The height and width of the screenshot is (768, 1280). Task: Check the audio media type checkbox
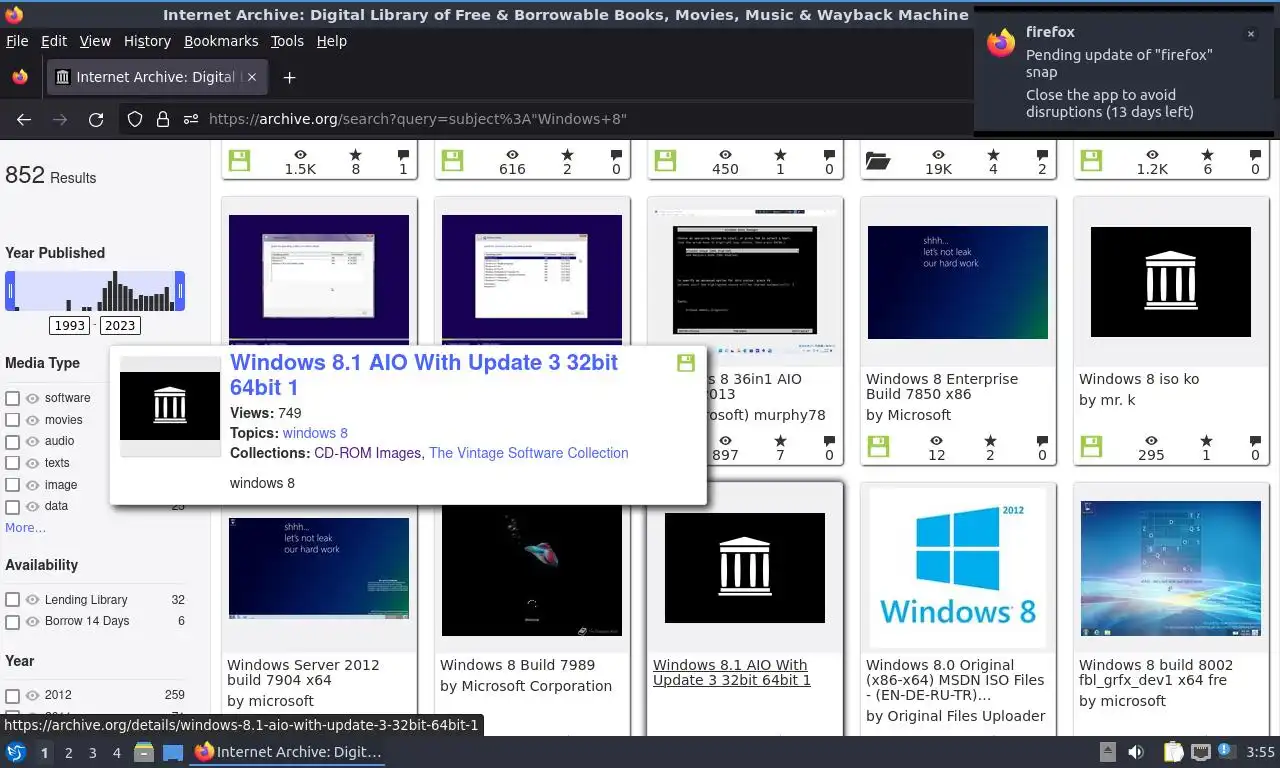click(x=12, y=441)
